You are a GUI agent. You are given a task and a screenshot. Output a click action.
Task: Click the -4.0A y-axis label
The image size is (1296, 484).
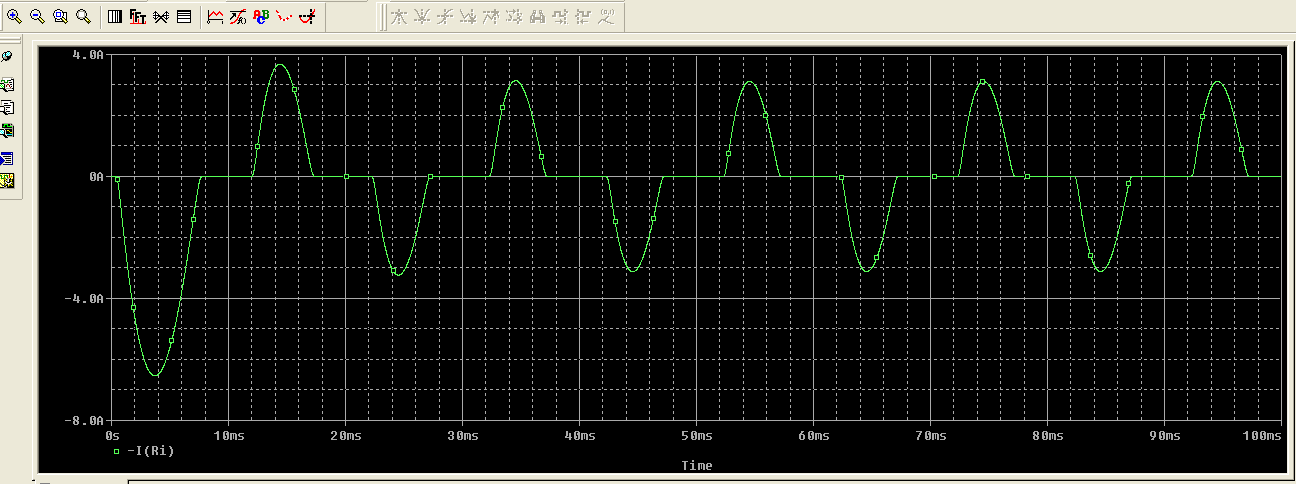85,299
